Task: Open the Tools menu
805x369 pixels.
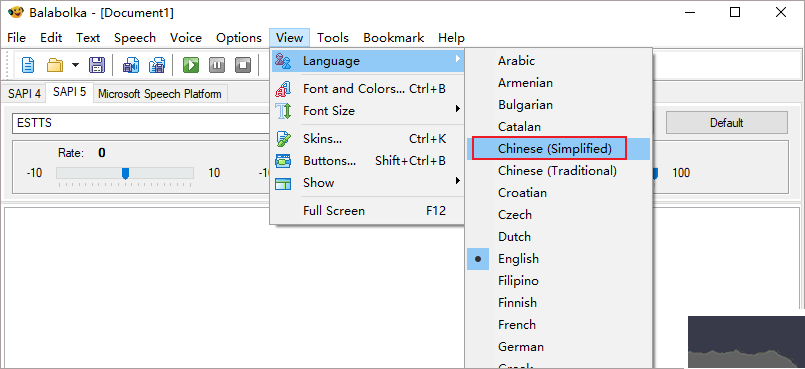Action: tap(333, 37)
